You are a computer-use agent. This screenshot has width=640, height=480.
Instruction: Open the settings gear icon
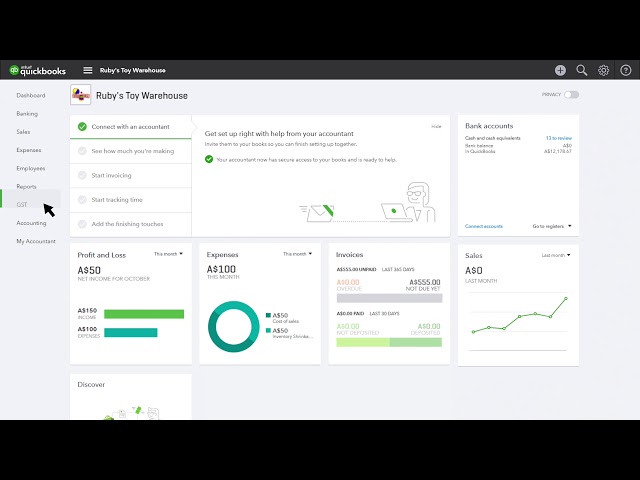click(603, 70)
